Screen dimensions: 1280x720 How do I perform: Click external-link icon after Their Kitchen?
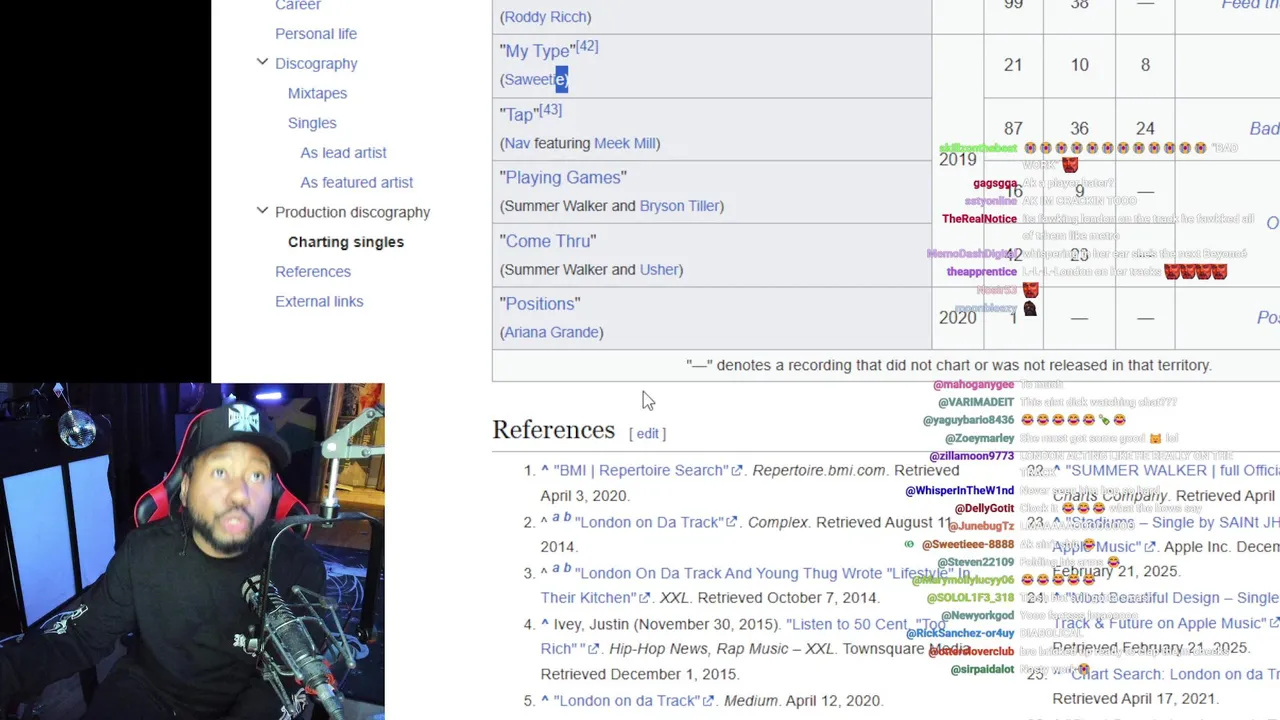point(646,598)
